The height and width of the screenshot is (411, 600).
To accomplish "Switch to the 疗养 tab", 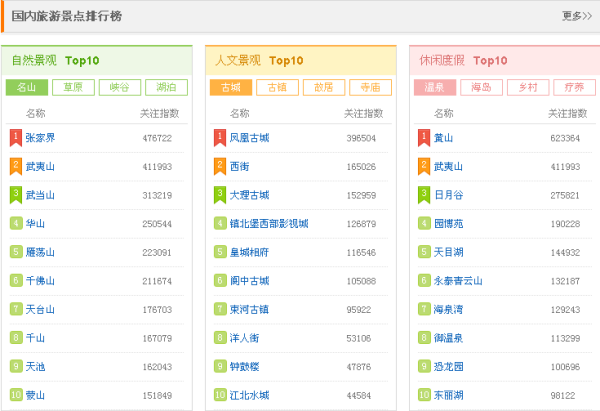I will click(575, 87).
